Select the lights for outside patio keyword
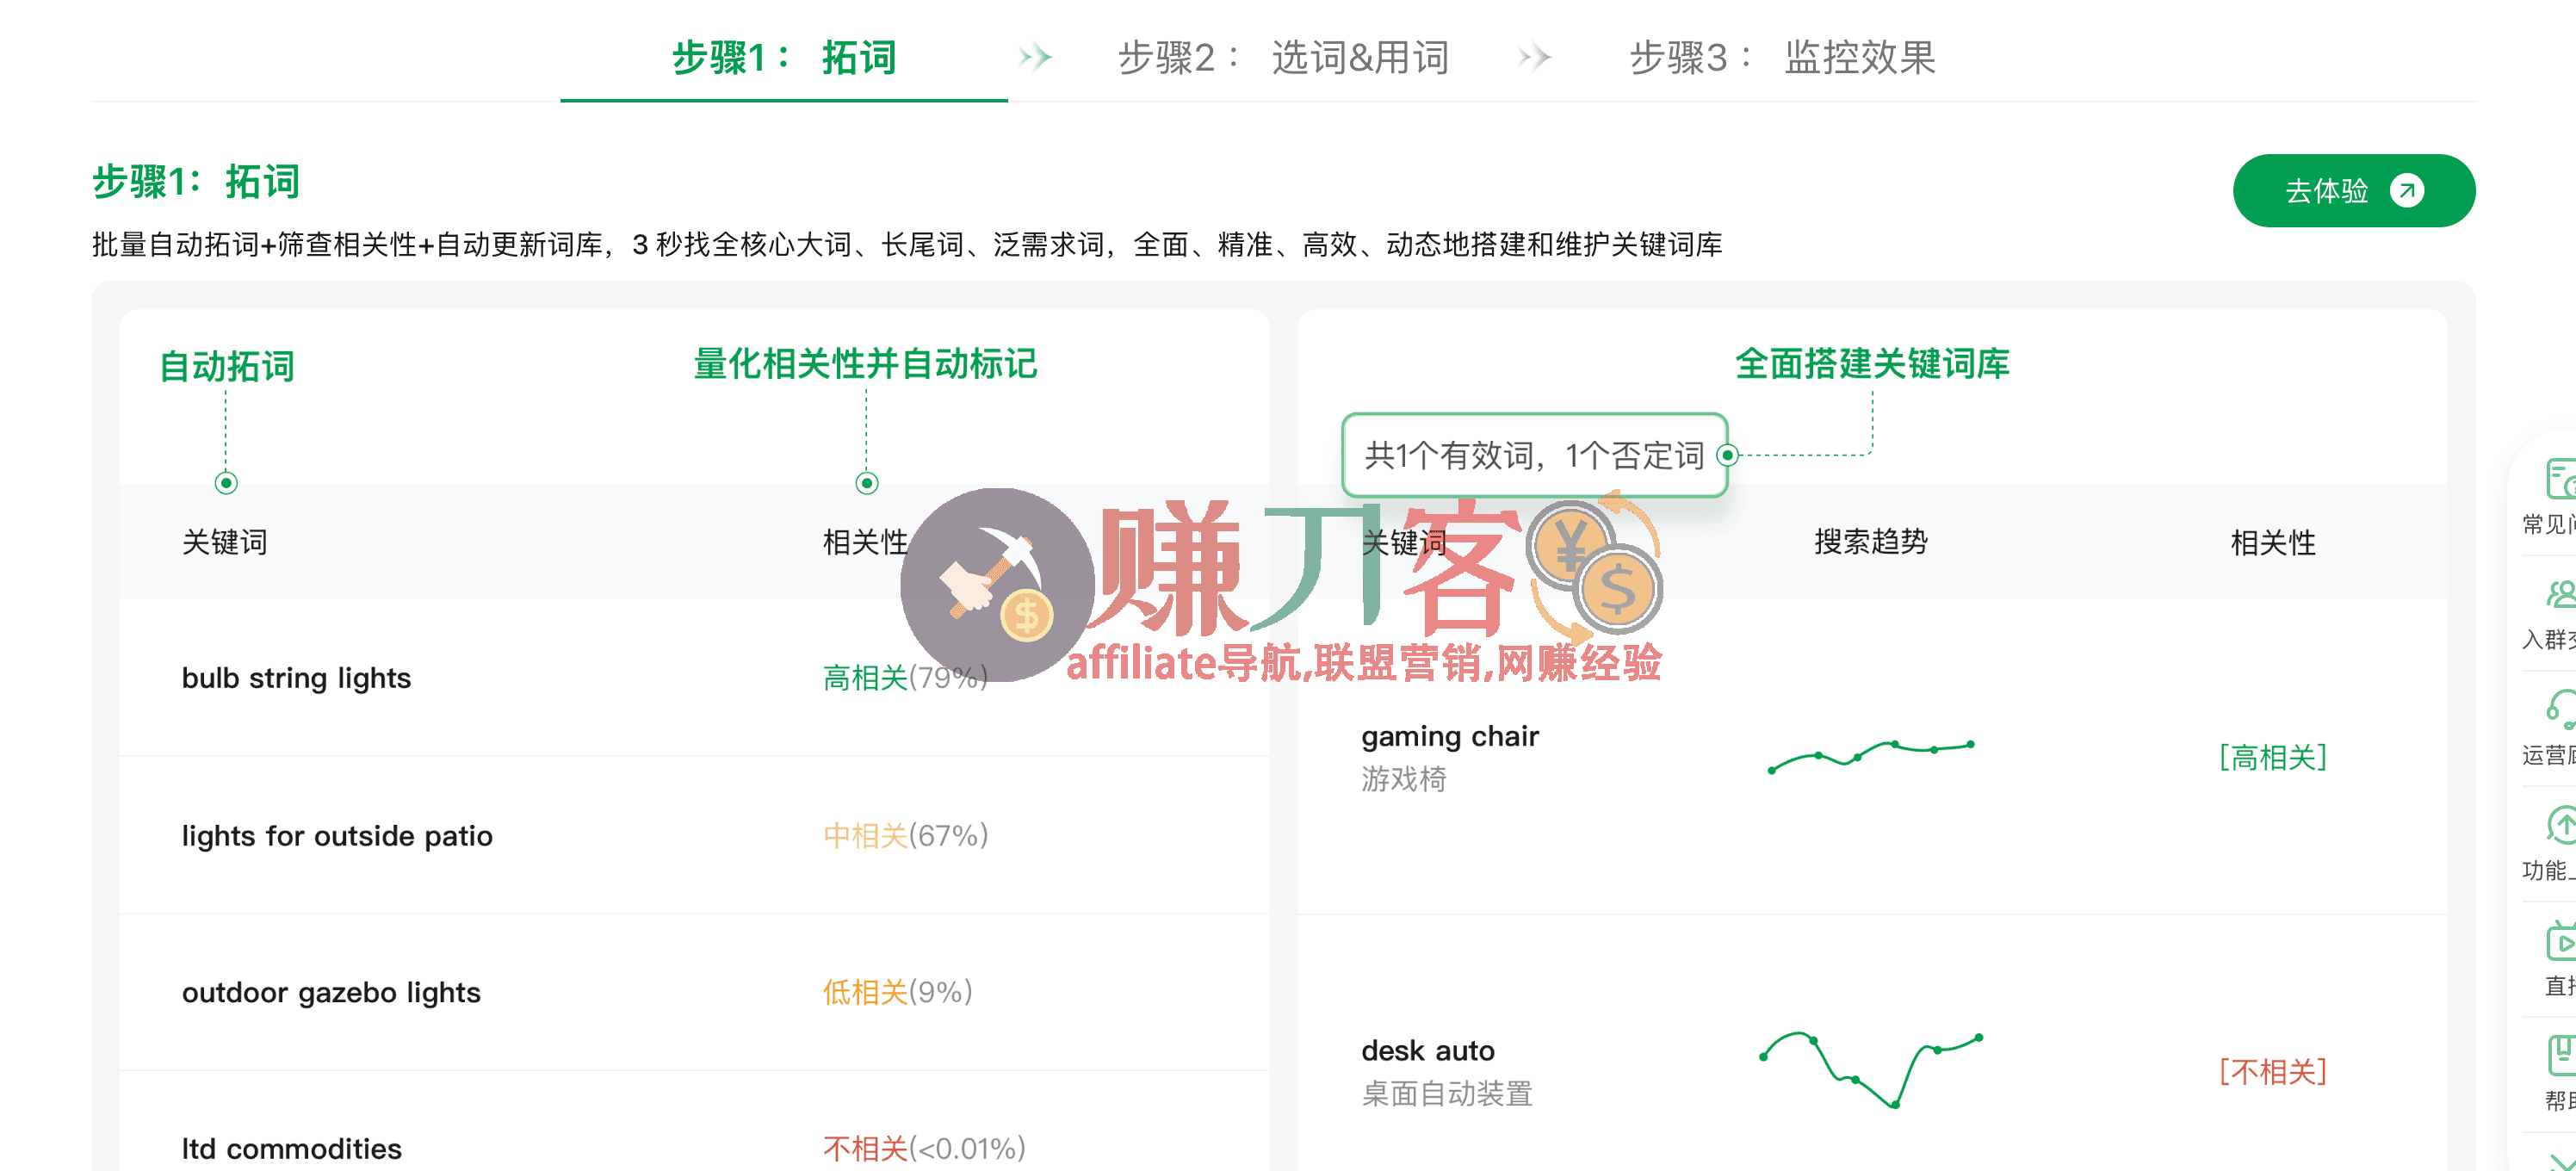Viewport: 2576px width, 1171px height. click(x=337, y=835)
